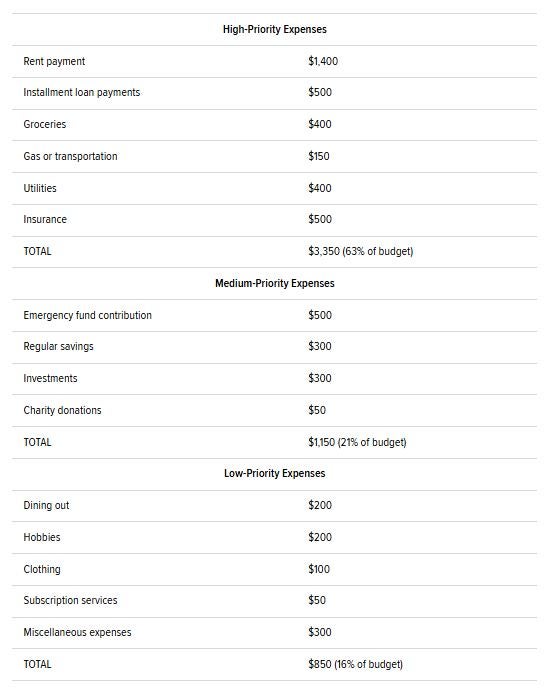Click the Charity donations label
Image resolution: width=548 pixels, height=694 pixels.
pos(62,410)
